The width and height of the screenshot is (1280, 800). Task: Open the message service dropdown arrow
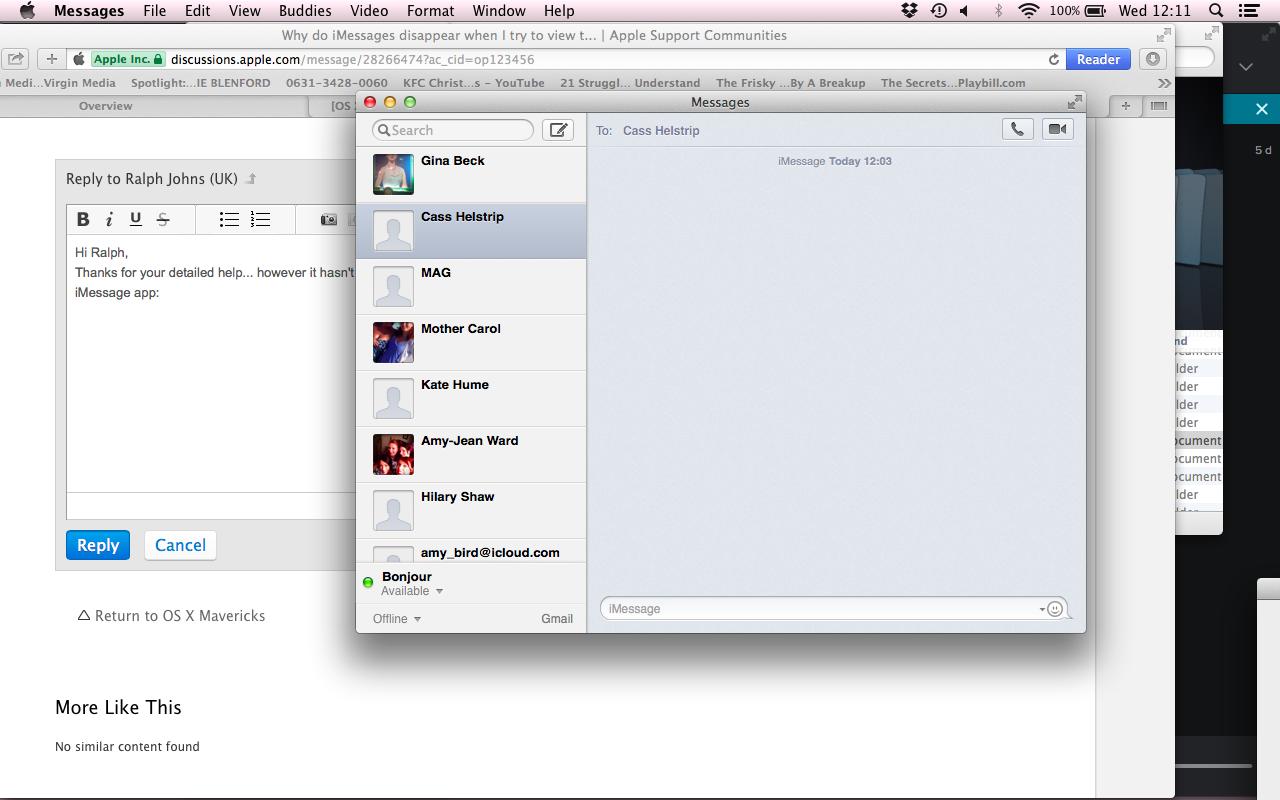click(x=1043, y=609)
